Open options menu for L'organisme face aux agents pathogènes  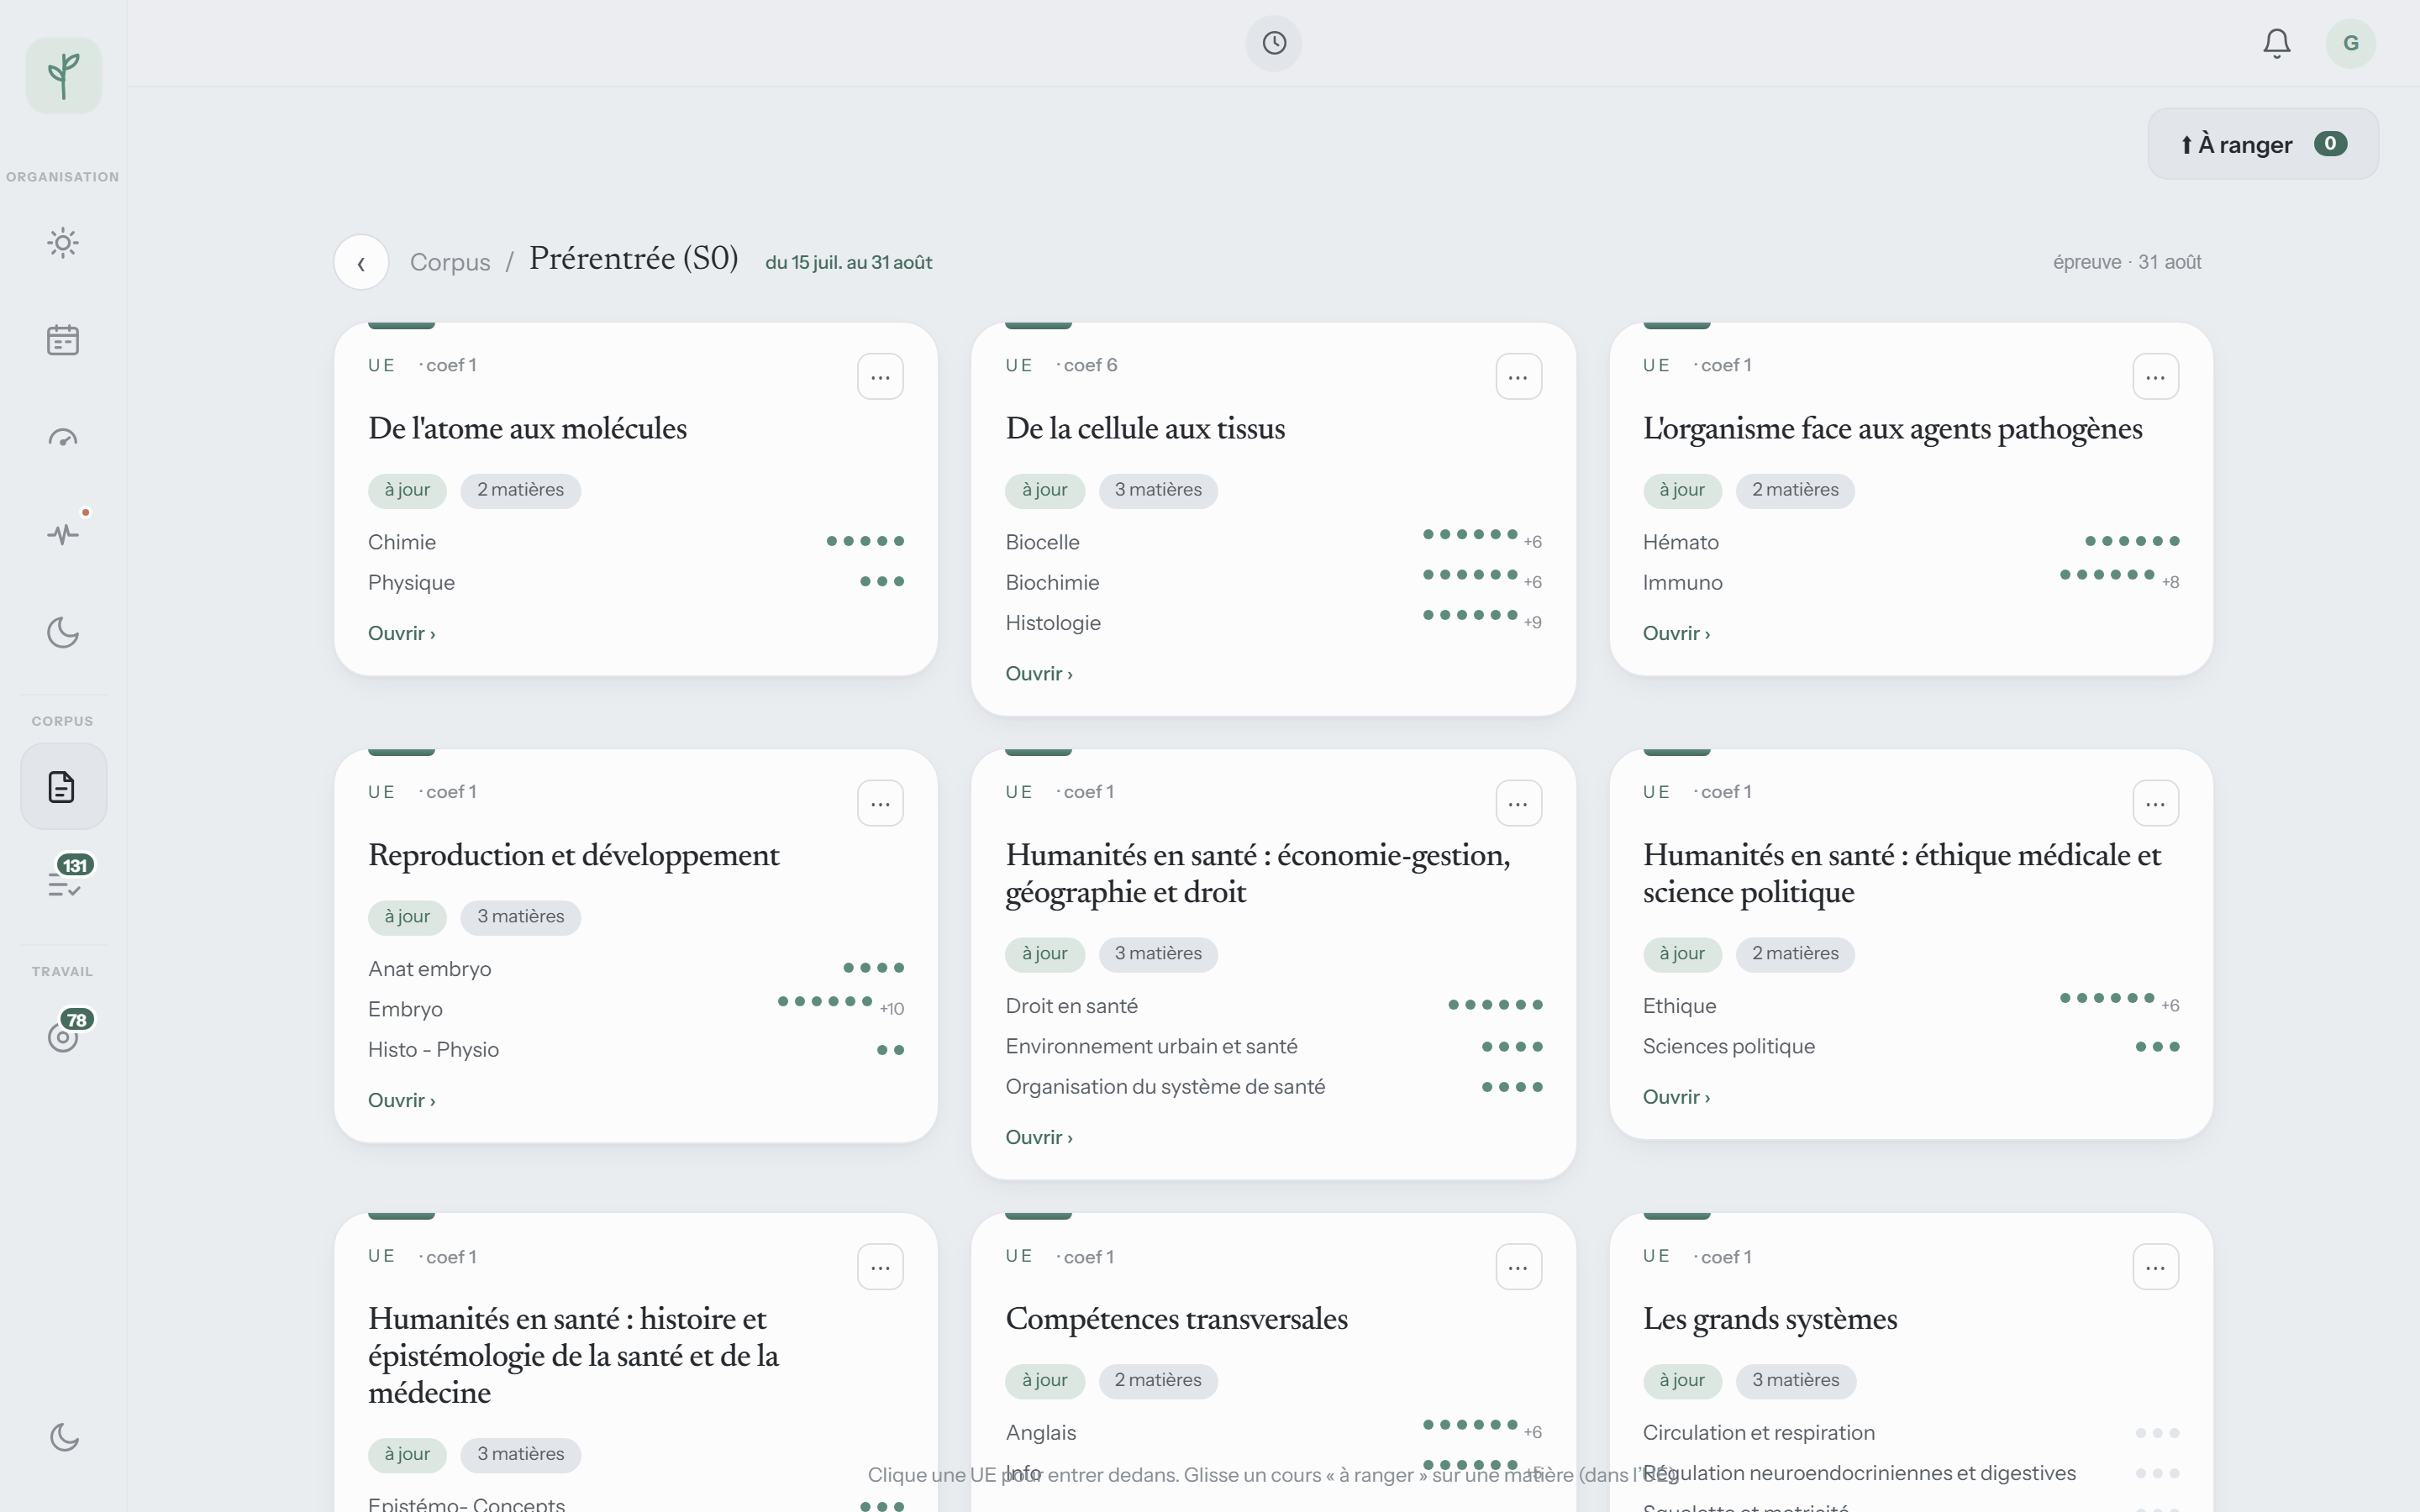pyautogui.click(x=2155, y=377)
